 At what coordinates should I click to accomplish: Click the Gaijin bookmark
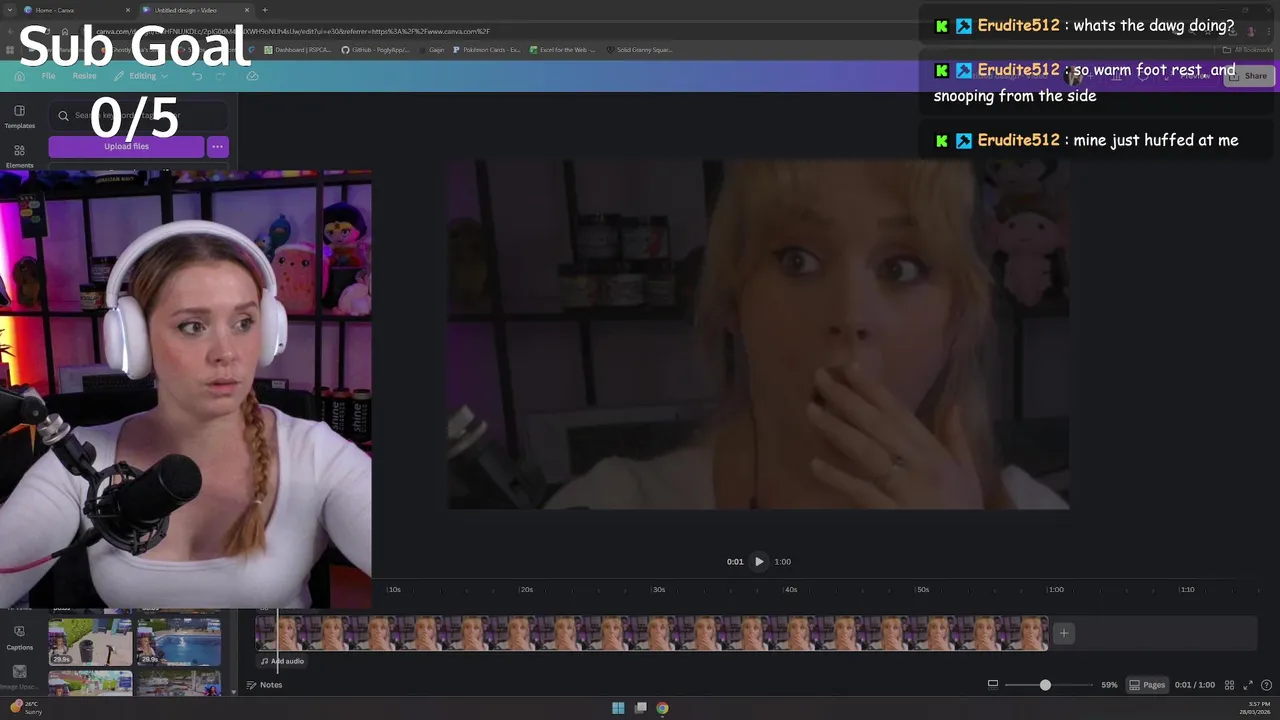pos(431,49)
